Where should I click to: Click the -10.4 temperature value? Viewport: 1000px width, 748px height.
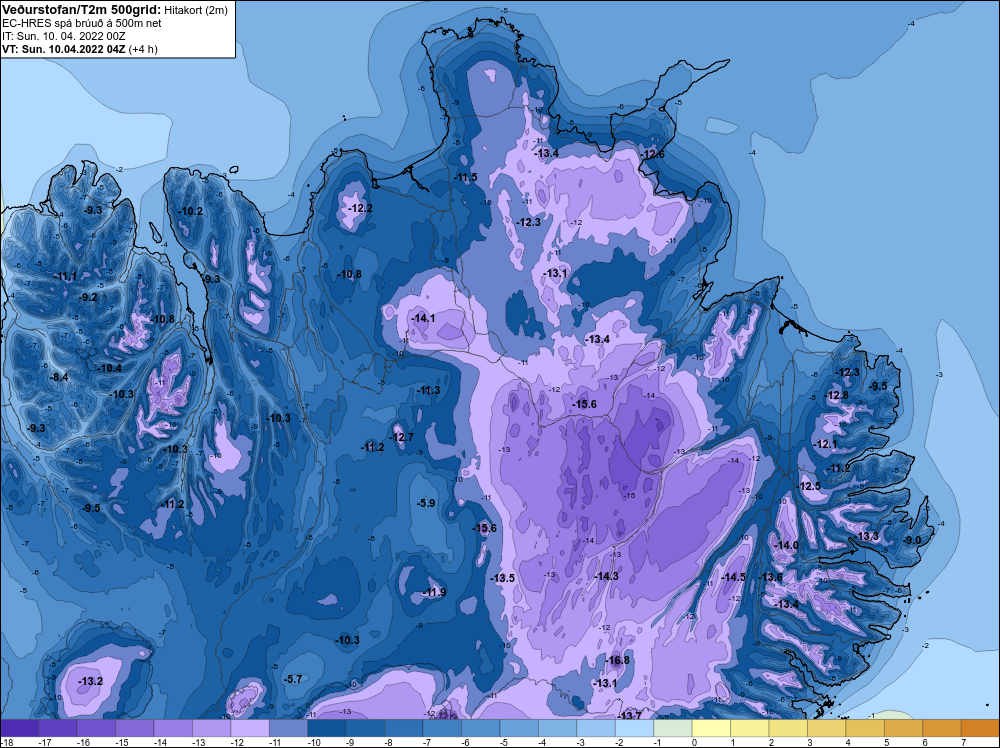coord(109,368)
